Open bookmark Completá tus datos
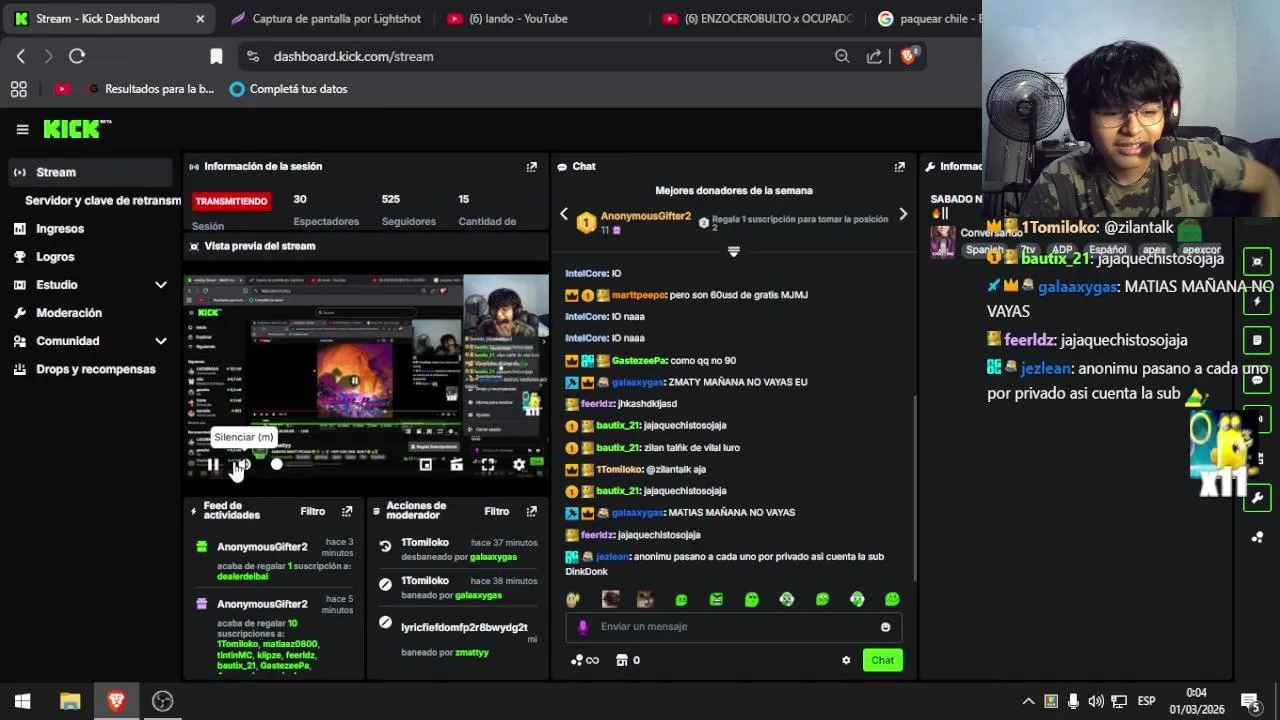1280x720 pixels. tap(288, 89)
